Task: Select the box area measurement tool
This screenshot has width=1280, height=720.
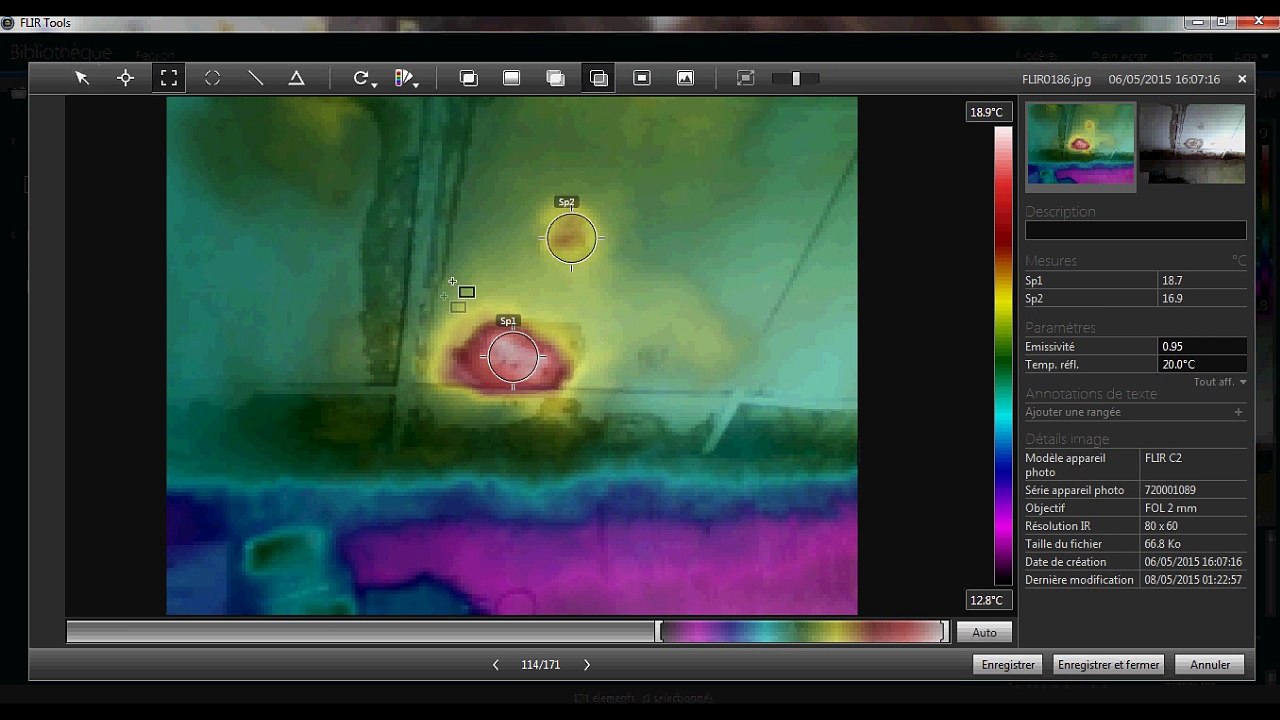Action: click(x=169, y=78)
